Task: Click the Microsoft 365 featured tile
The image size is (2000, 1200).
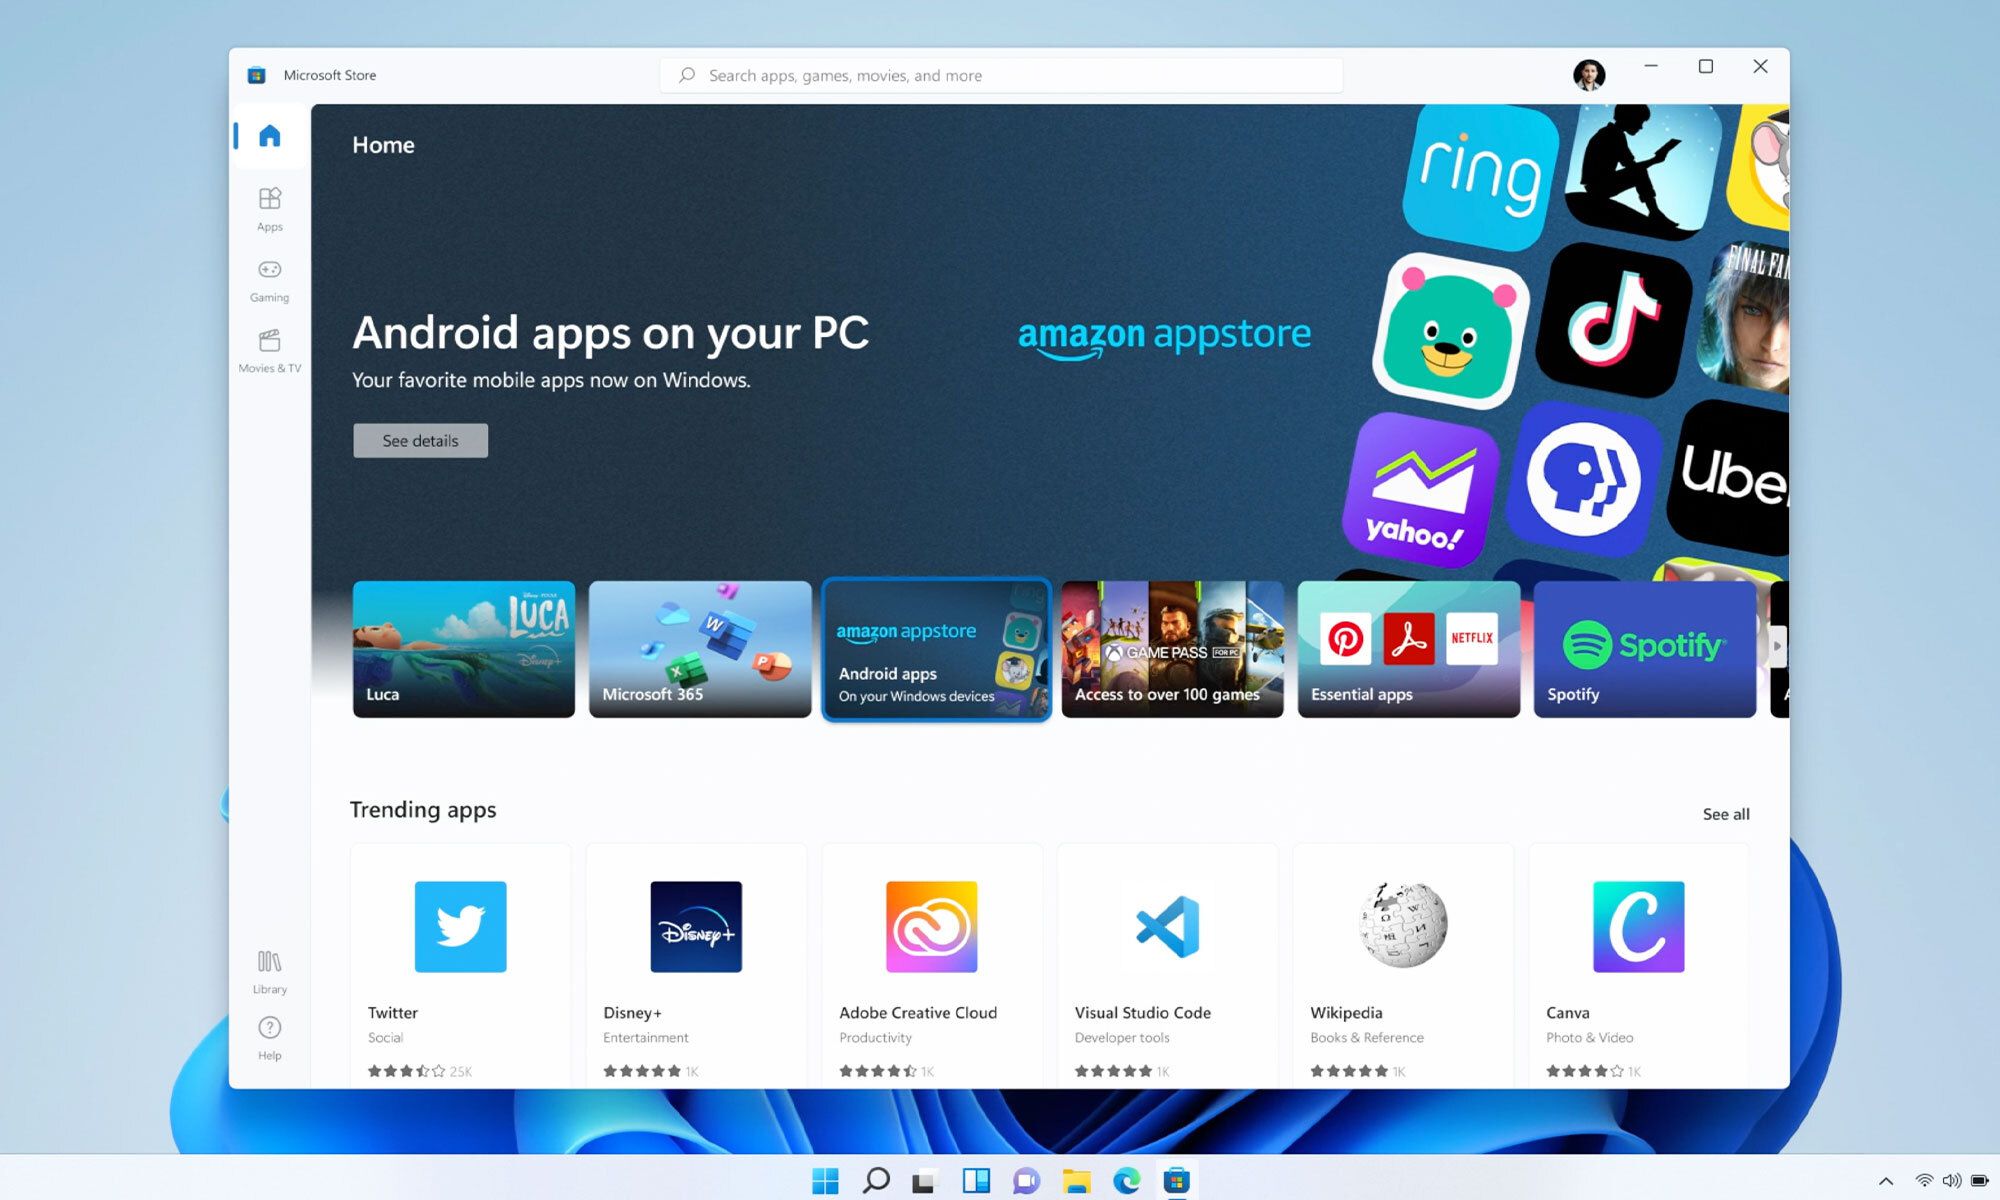Action: coord(699,649)
